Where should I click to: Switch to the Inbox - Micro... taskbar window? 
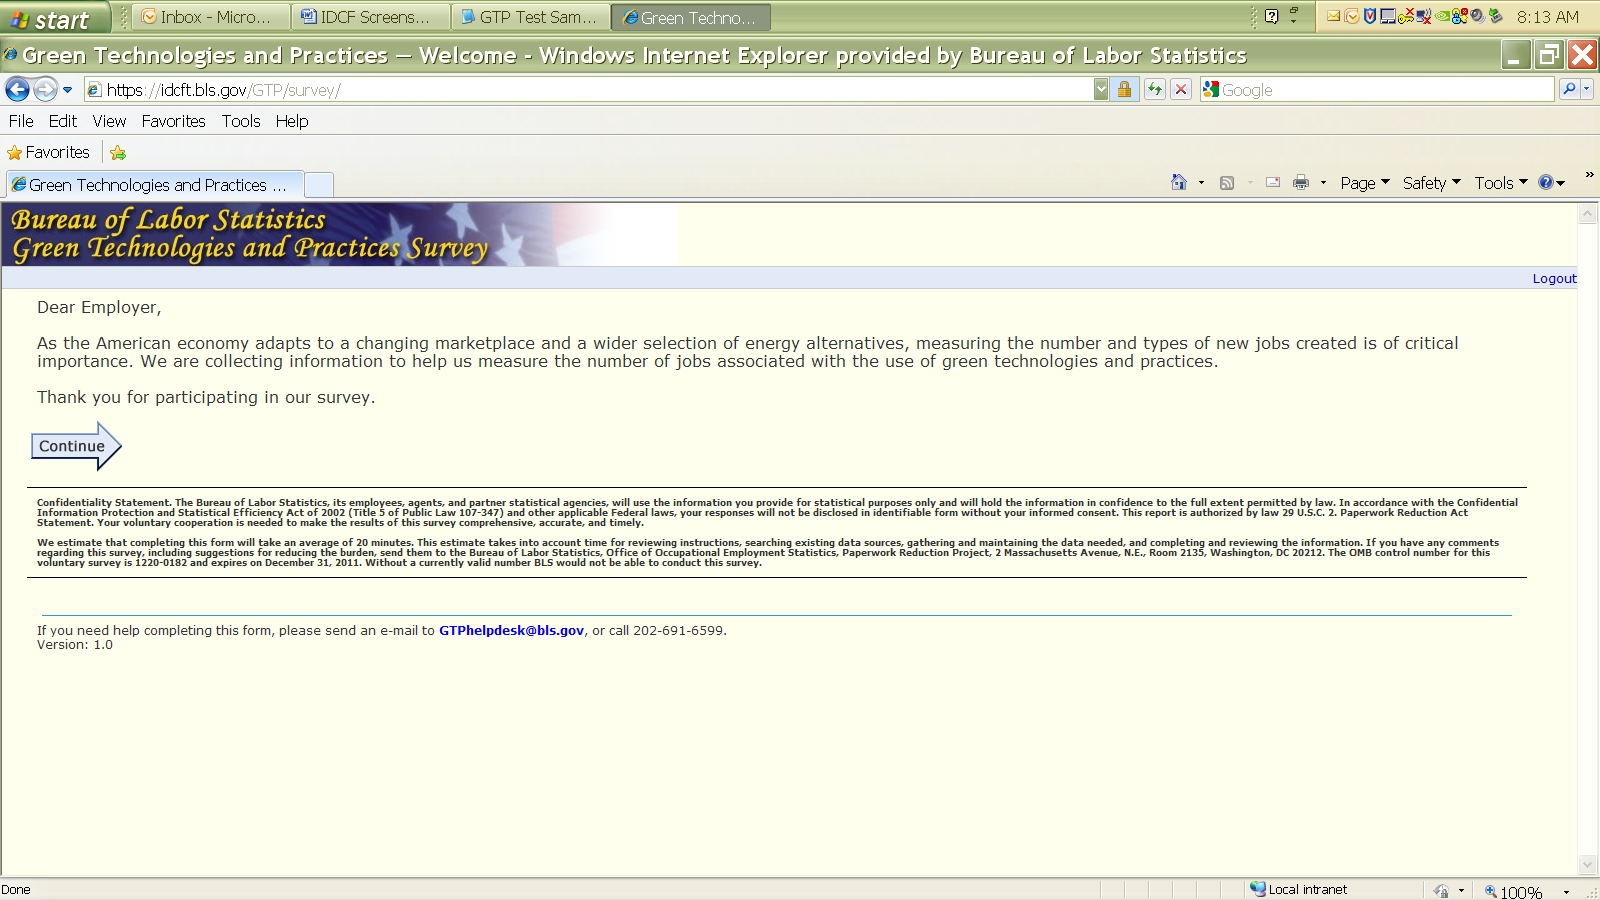(211, 17)
